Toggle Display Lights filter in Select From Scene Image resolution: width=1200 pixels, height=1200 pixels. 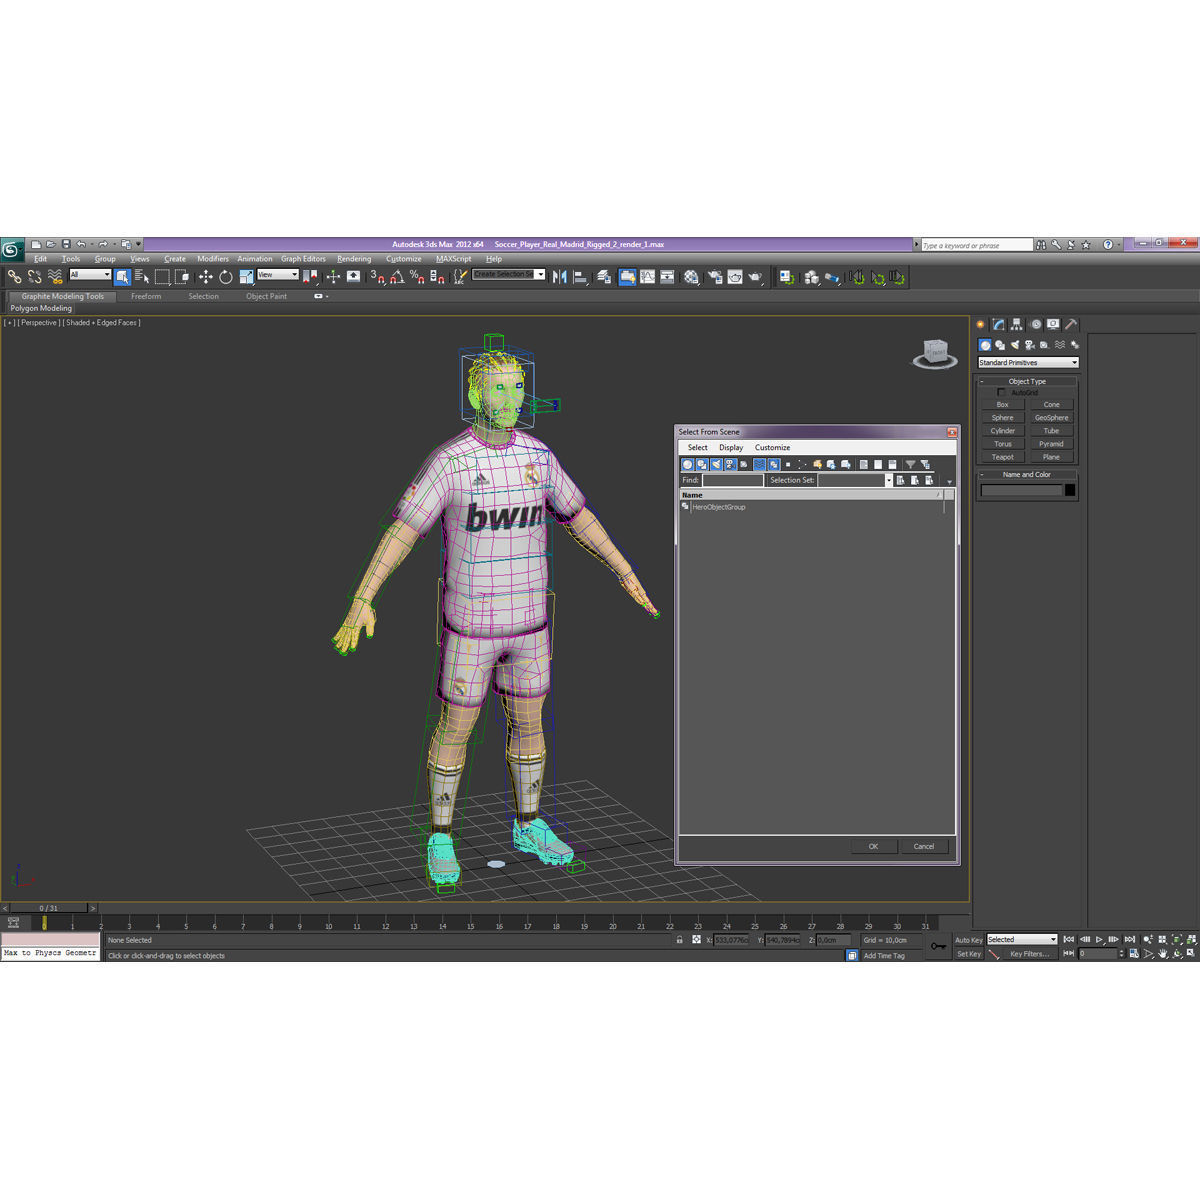[x=716, y=464]
